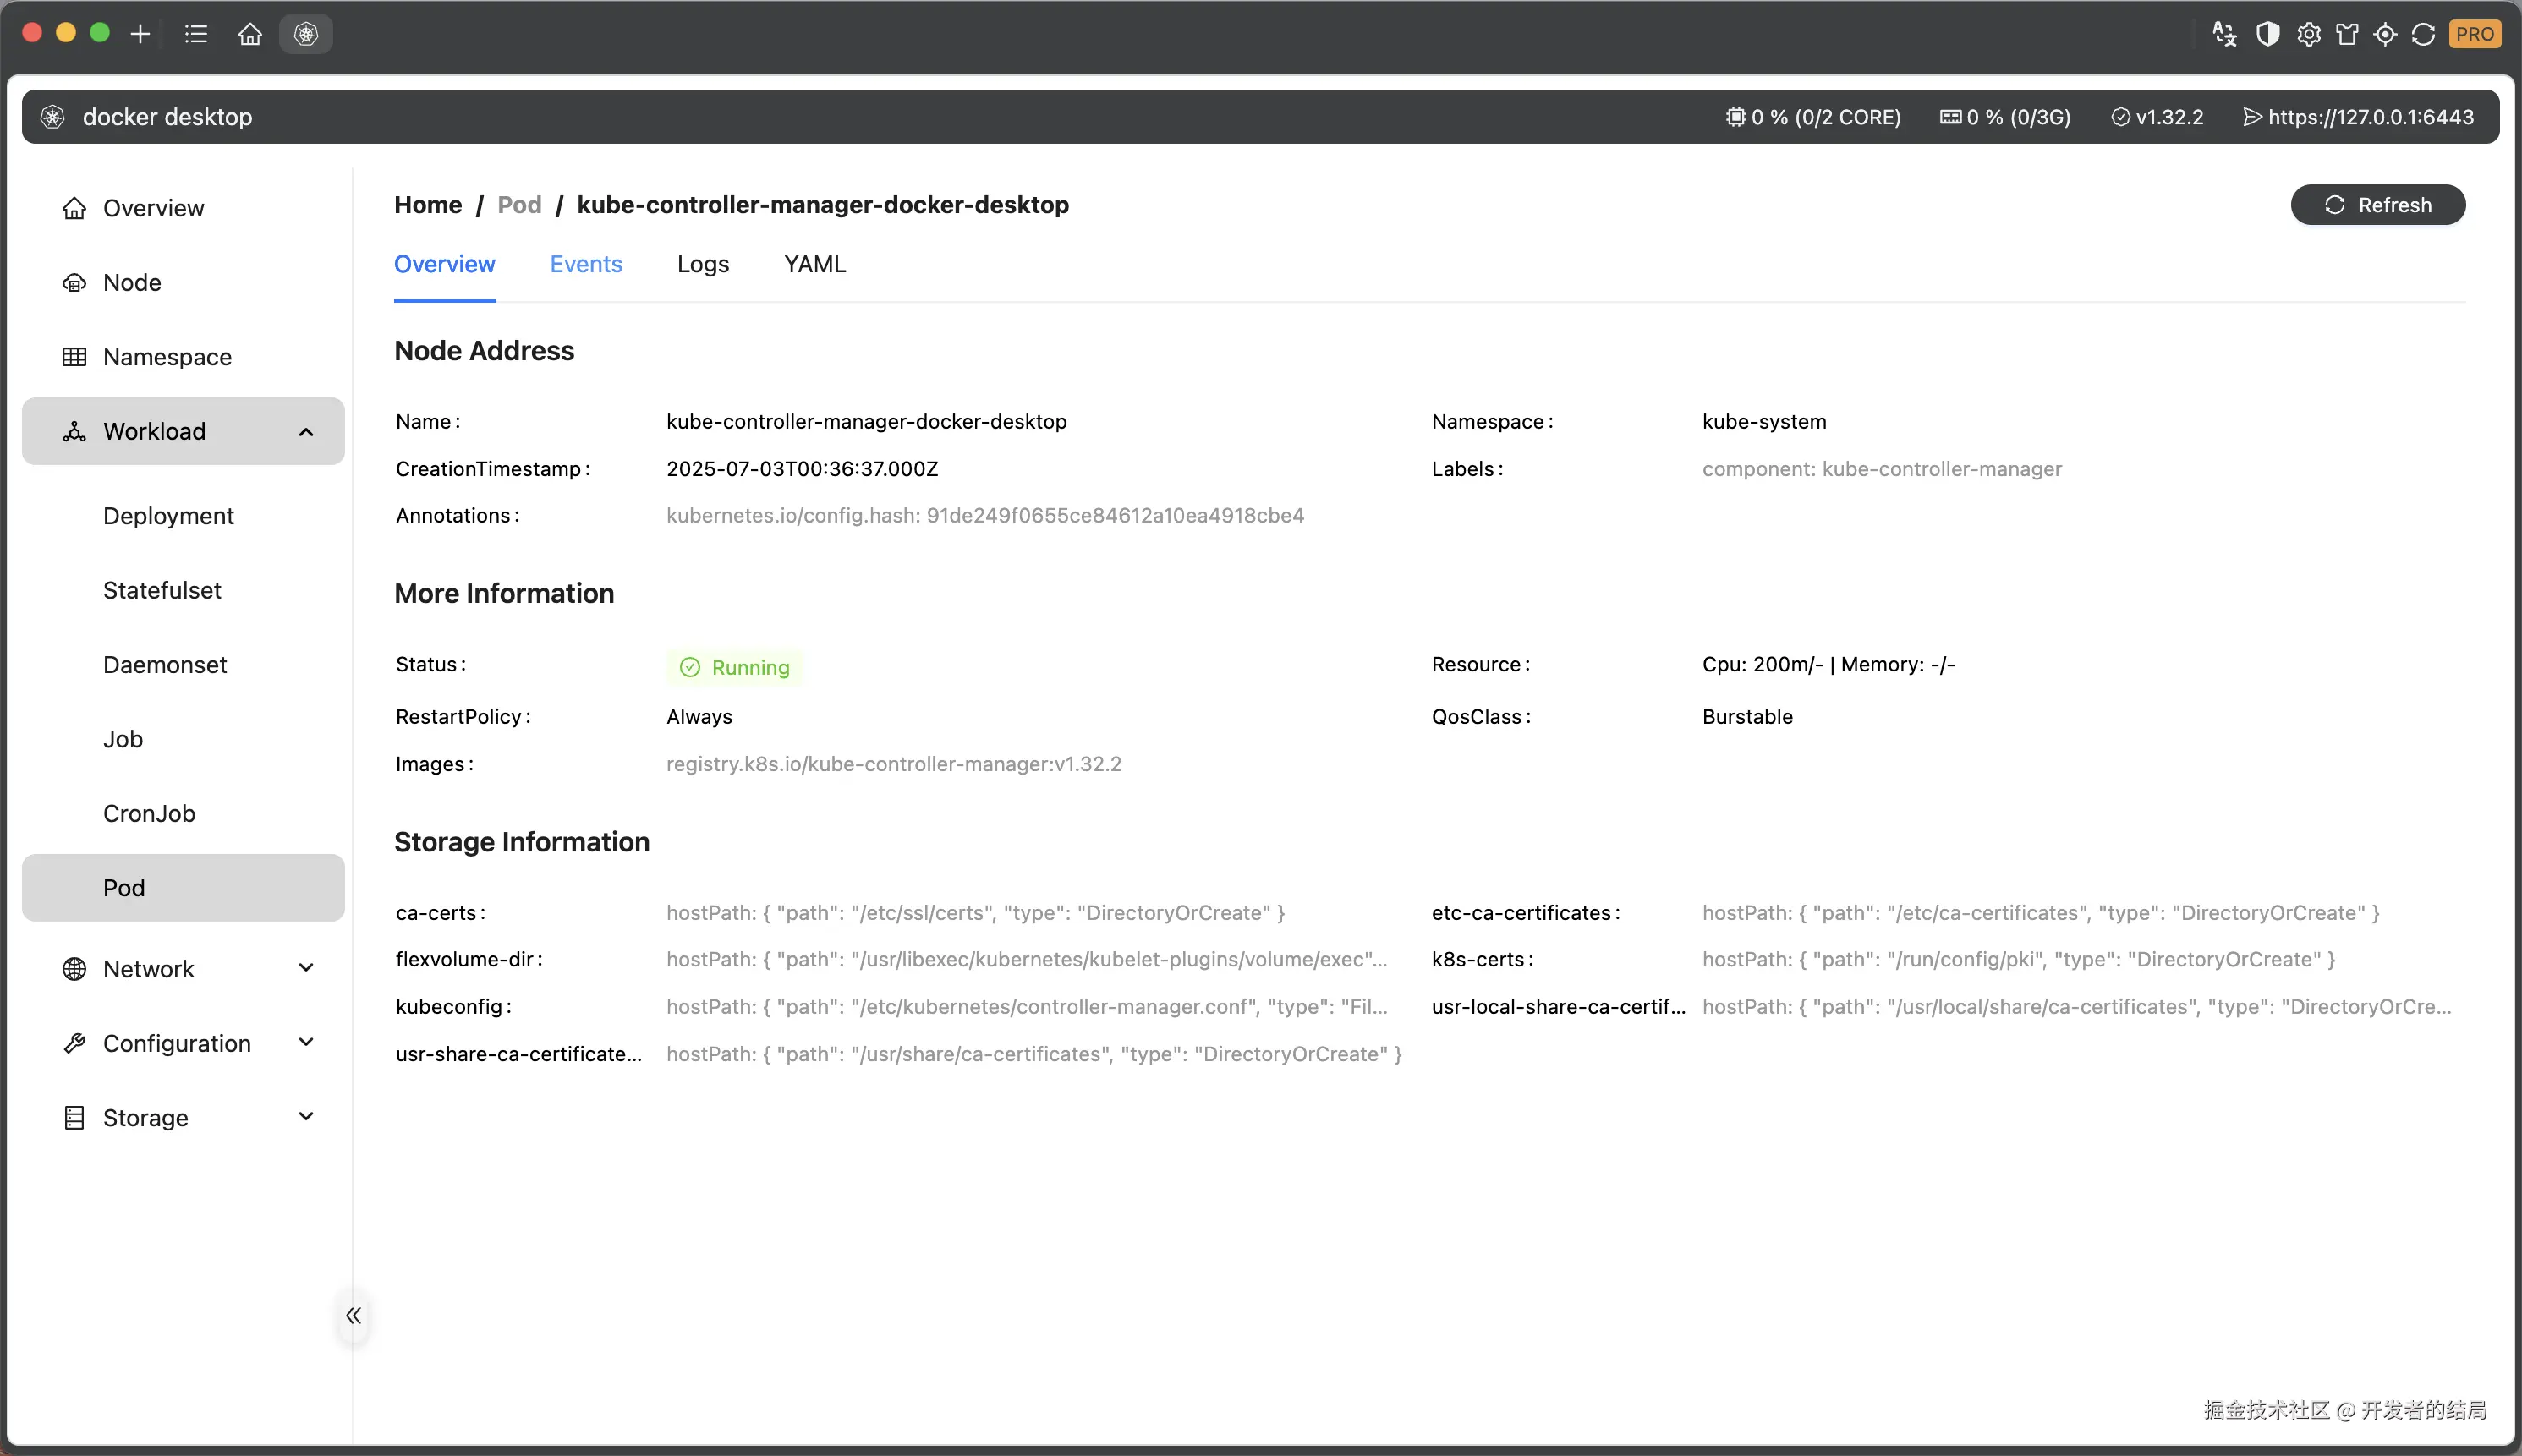Click the orange PRO badge
The width and height of the screenshot is (2522, 1456).
[x=2474, y=34]
